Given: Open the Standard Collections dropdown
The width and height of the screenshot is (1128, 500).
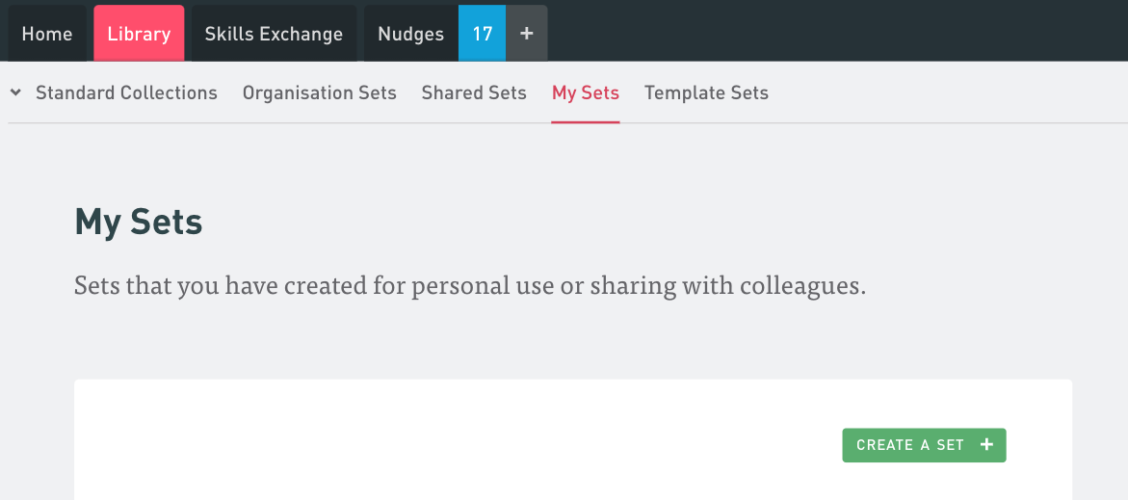Looking at the screenshot, I should pyautogui.click(x=126, y=93).
